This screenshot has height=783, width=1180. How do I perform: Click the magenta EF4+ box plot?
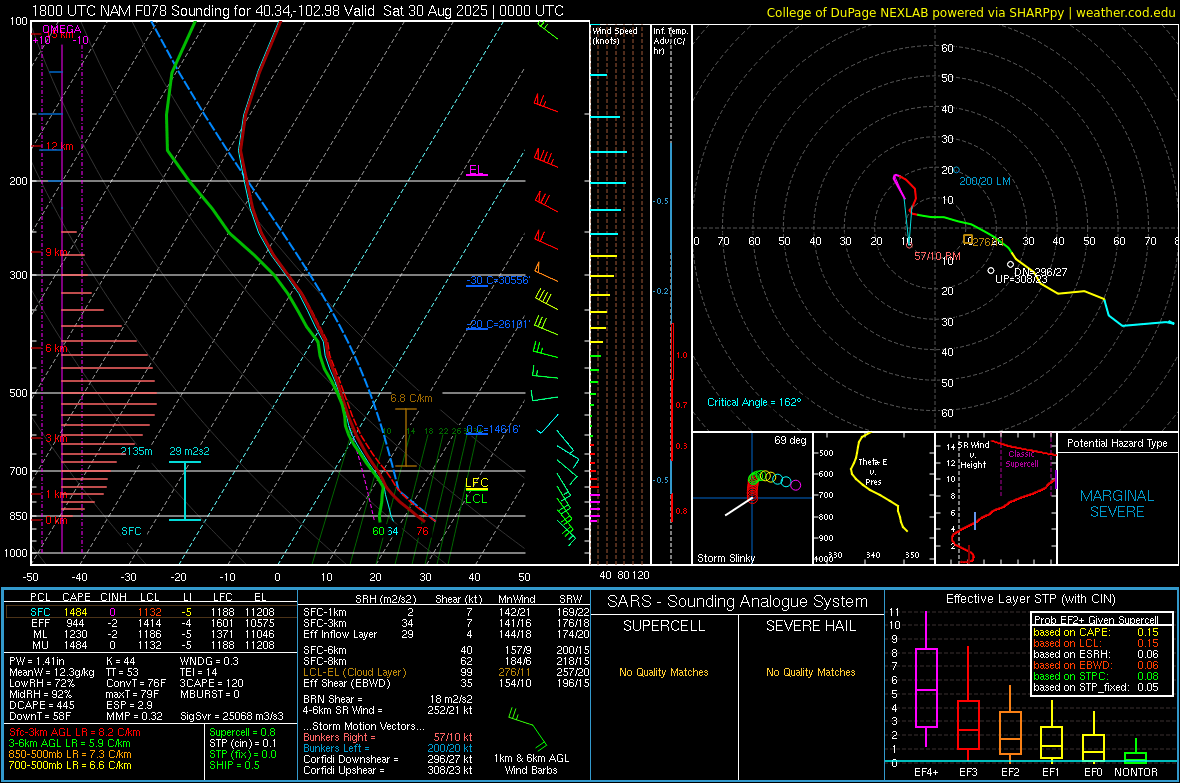tap(926, 679)
